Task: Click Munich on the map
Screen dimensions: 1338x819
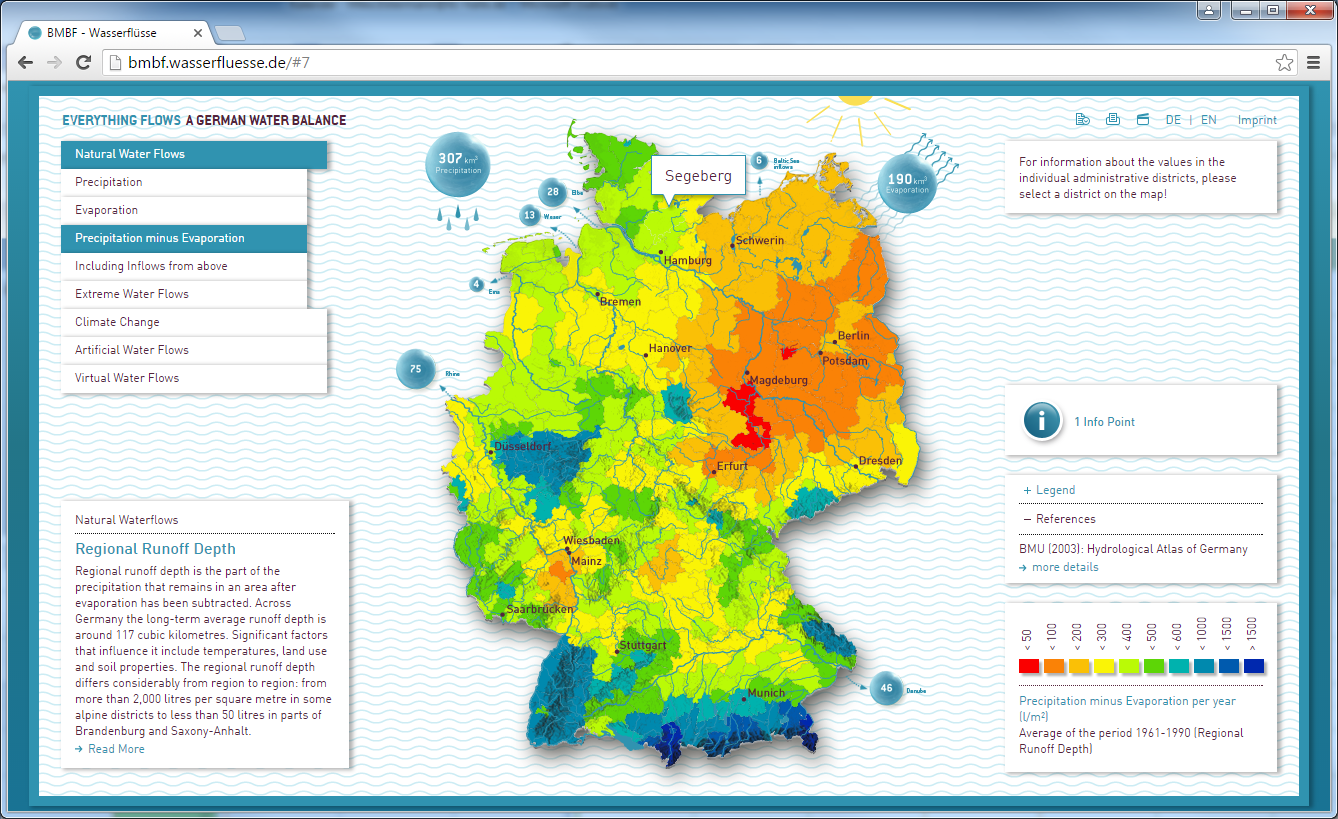Action: pos(766,693)
